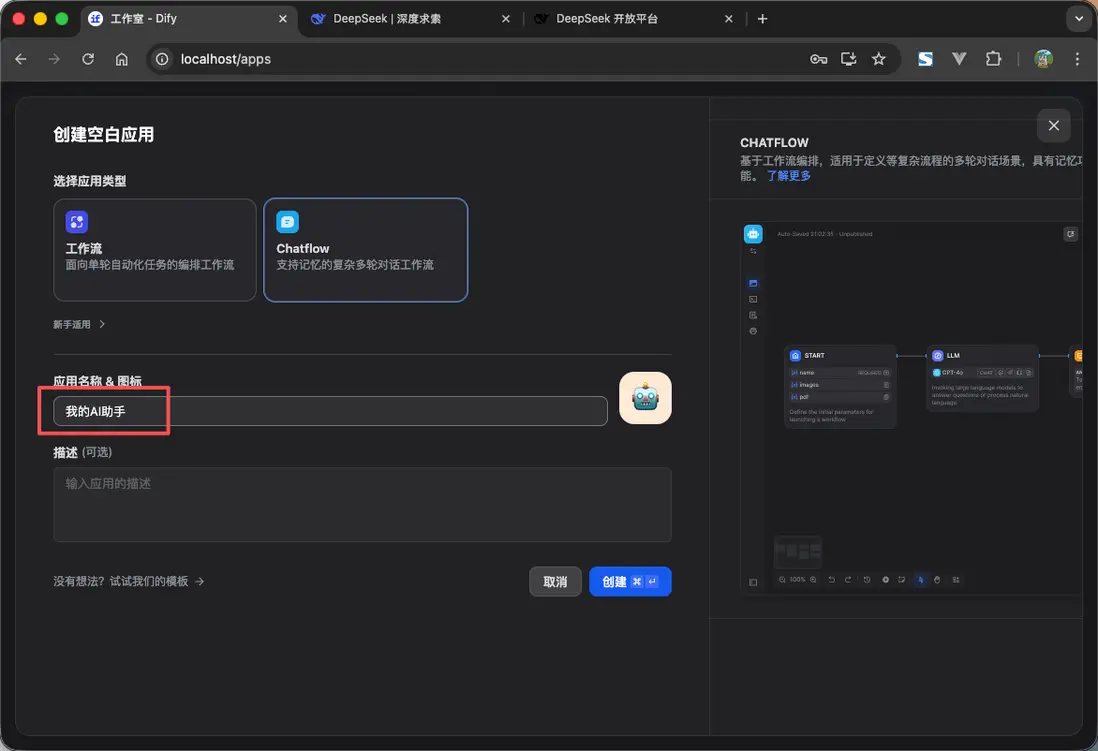Toggle the minimap icon on the canvas

753,581
